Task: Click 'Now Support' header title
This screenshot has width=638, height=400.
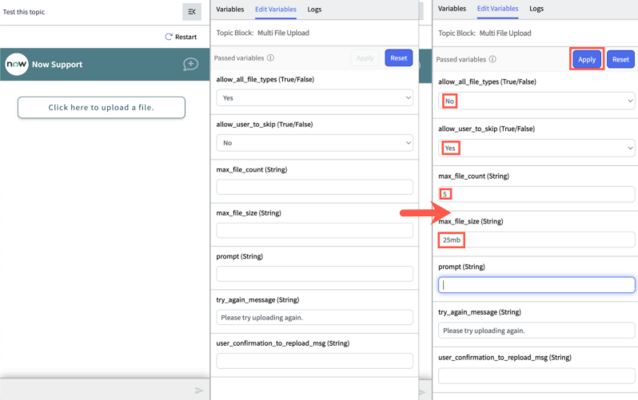Action: pyautogui.click(x=57, y=64)
